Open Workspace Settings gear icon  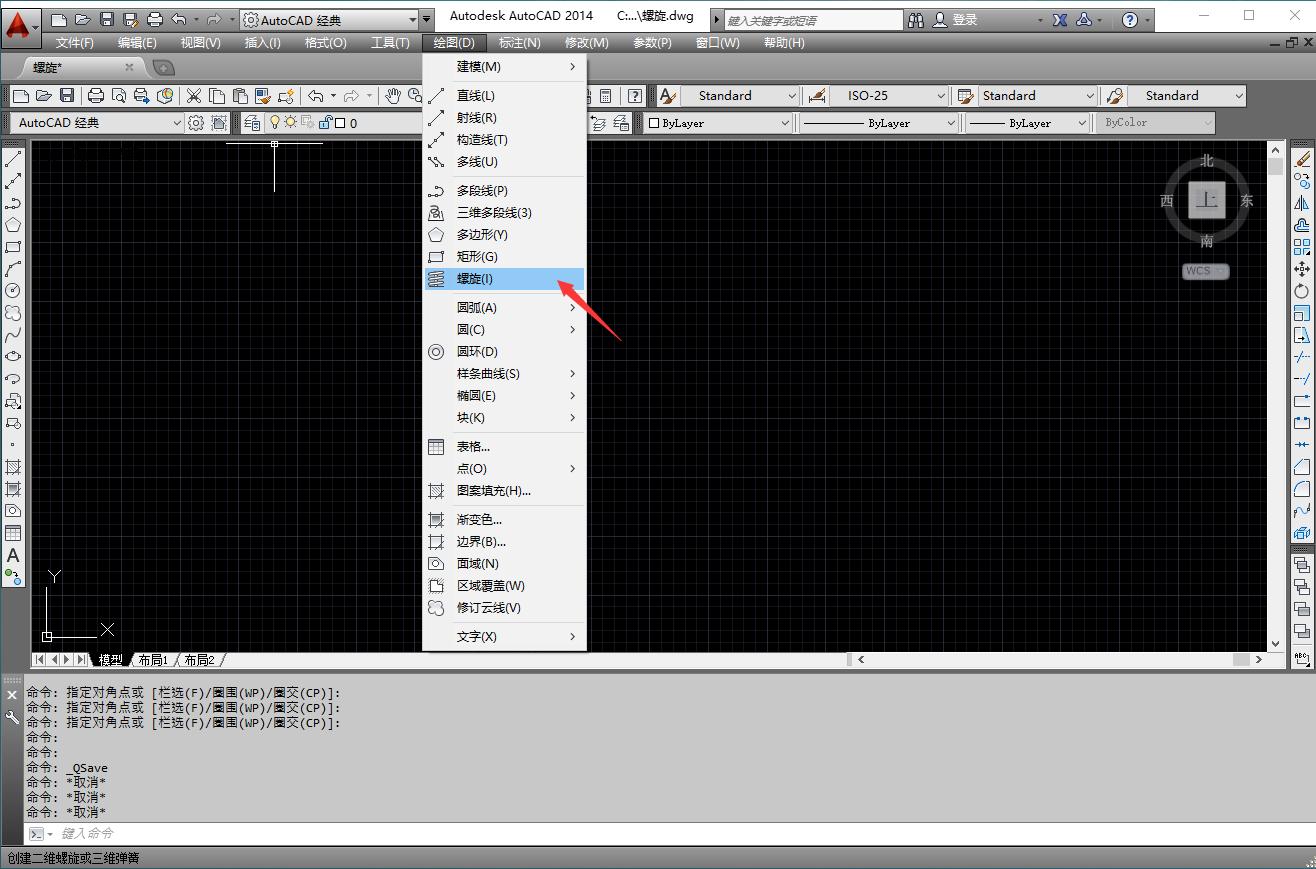pyautogui.click(x=196, y=123)
